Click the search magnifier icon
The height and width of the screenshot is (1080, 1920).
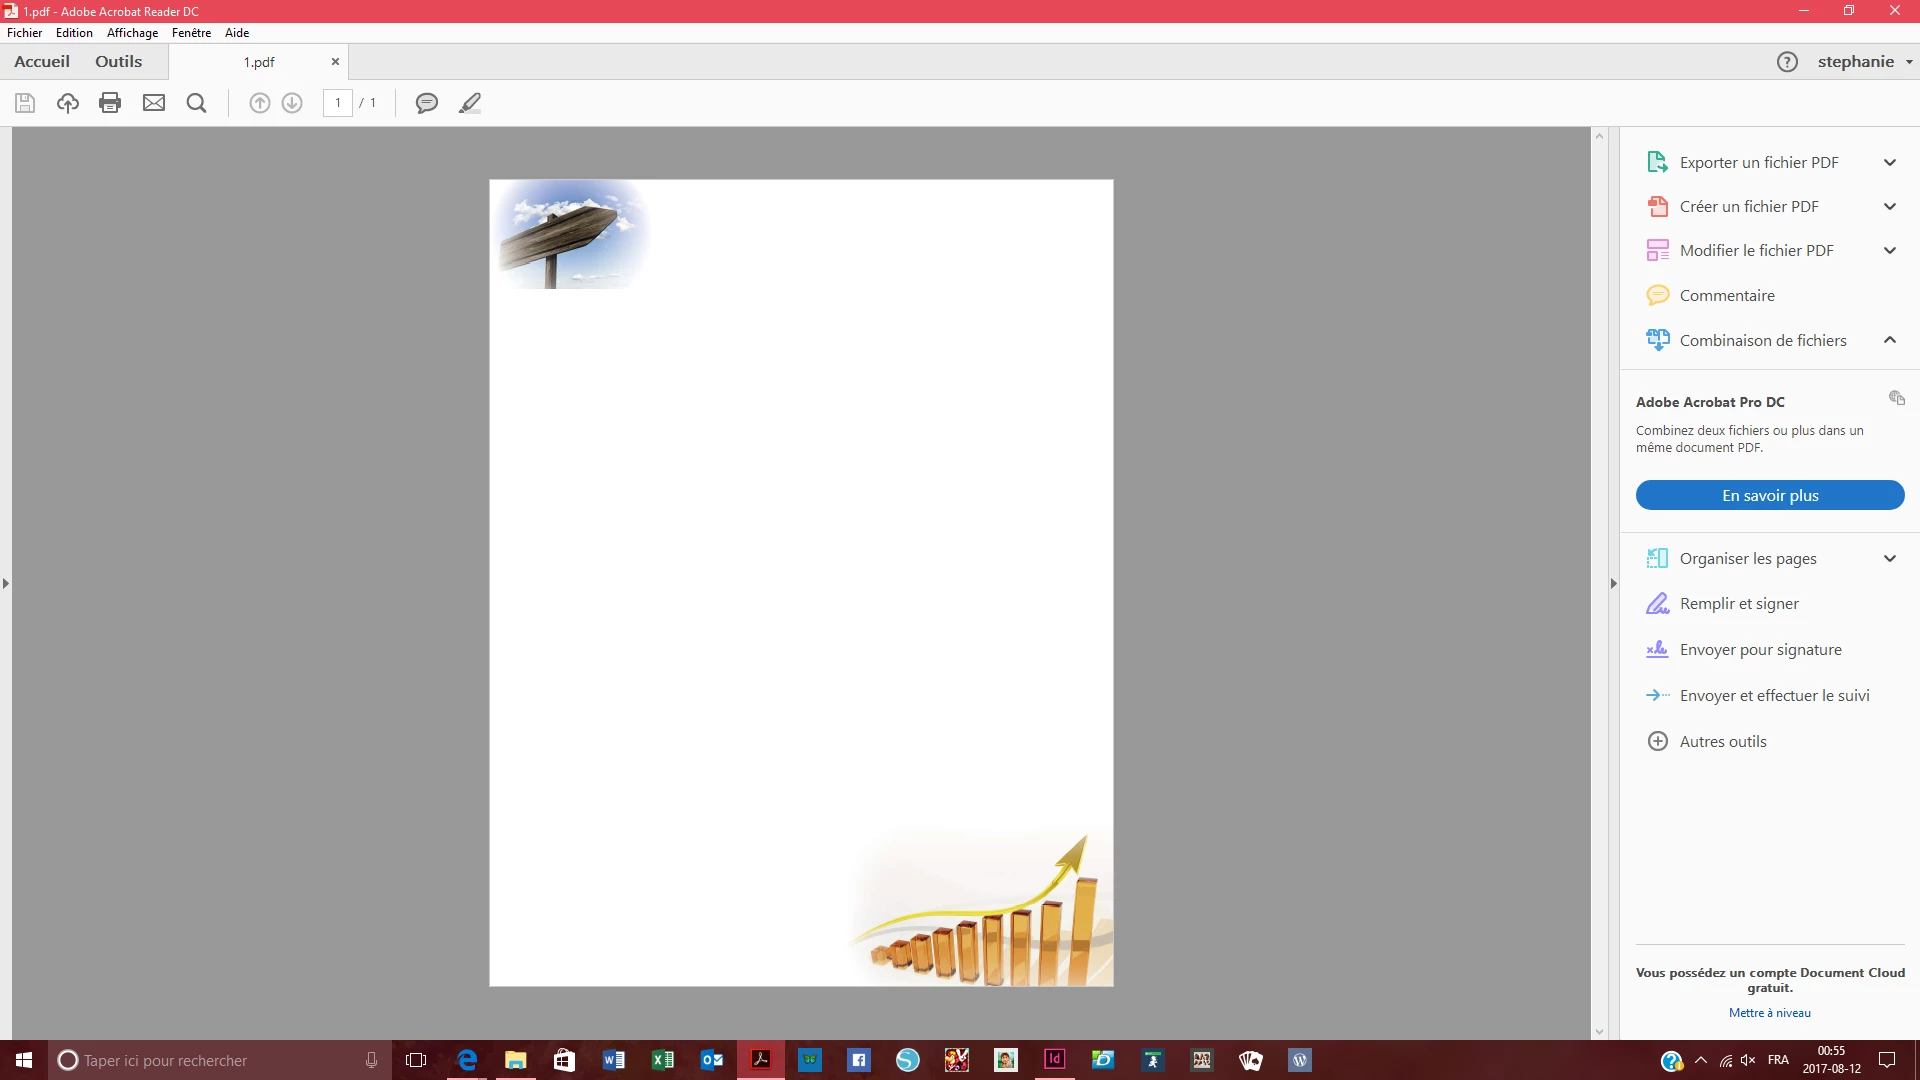click(x=197, y=103)
